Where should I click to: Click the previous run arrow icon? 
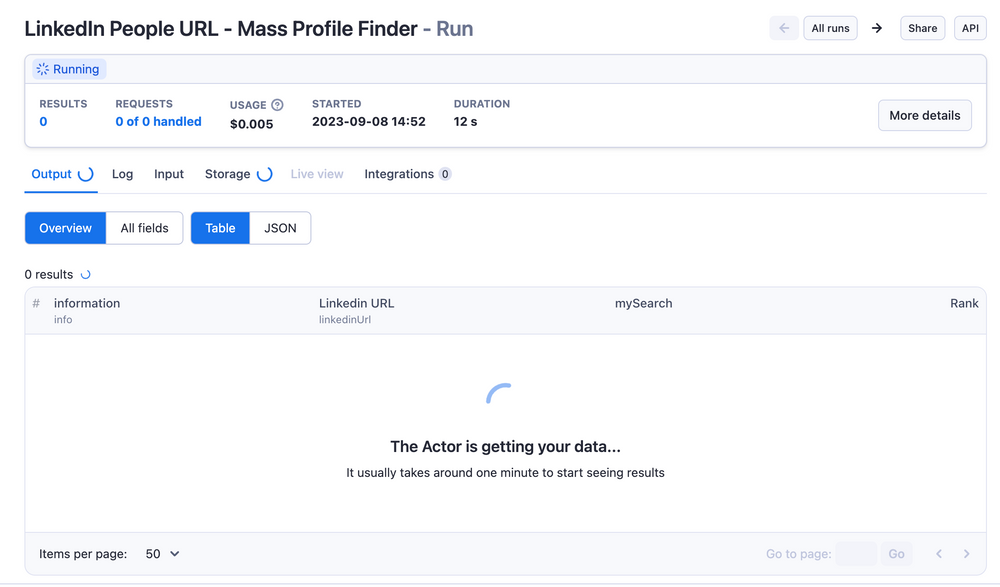pos(784,28)
